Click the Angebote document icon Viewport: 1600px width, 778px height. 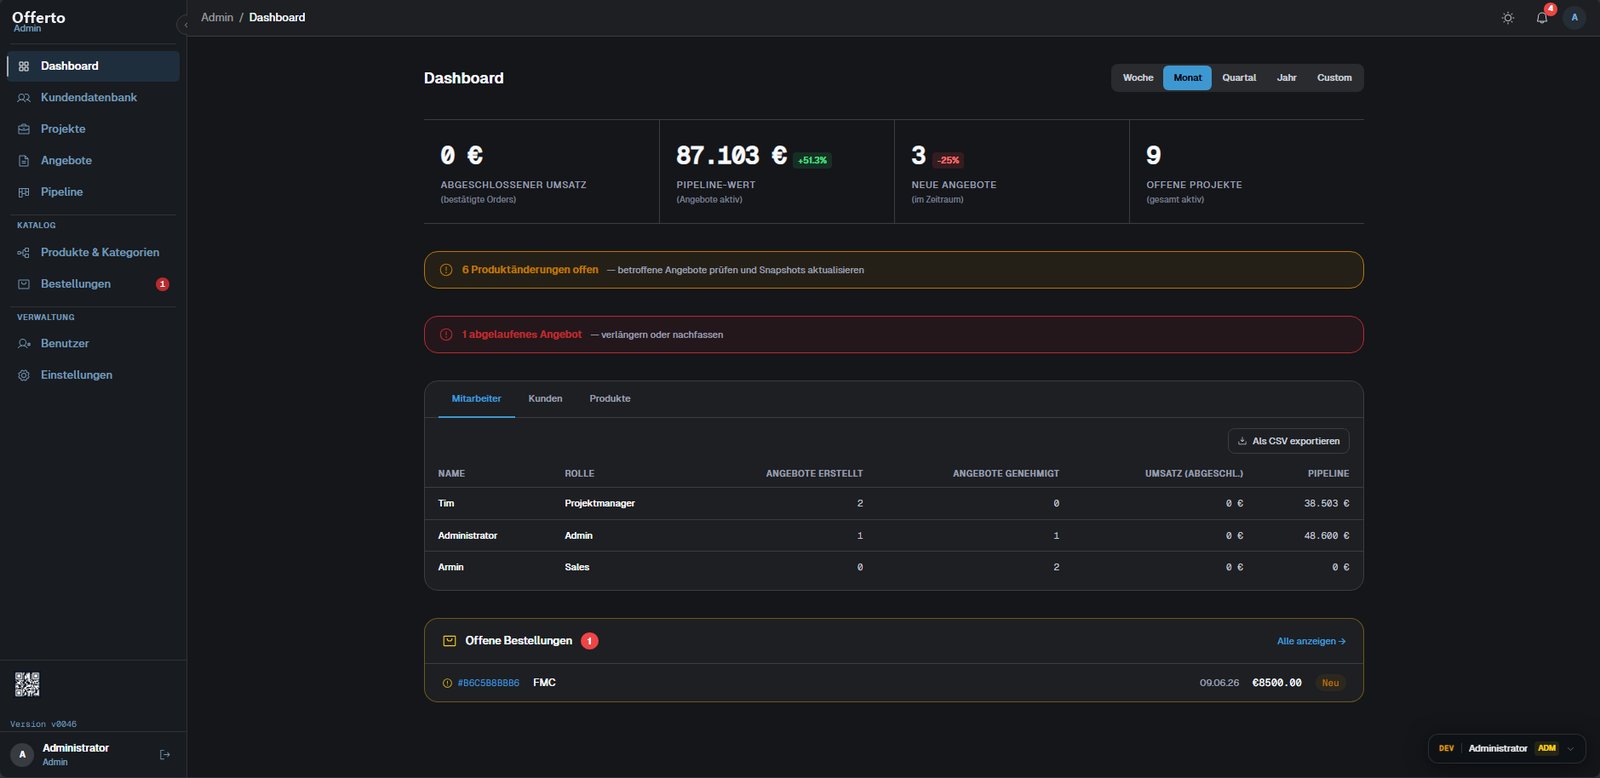click(24, 161)
